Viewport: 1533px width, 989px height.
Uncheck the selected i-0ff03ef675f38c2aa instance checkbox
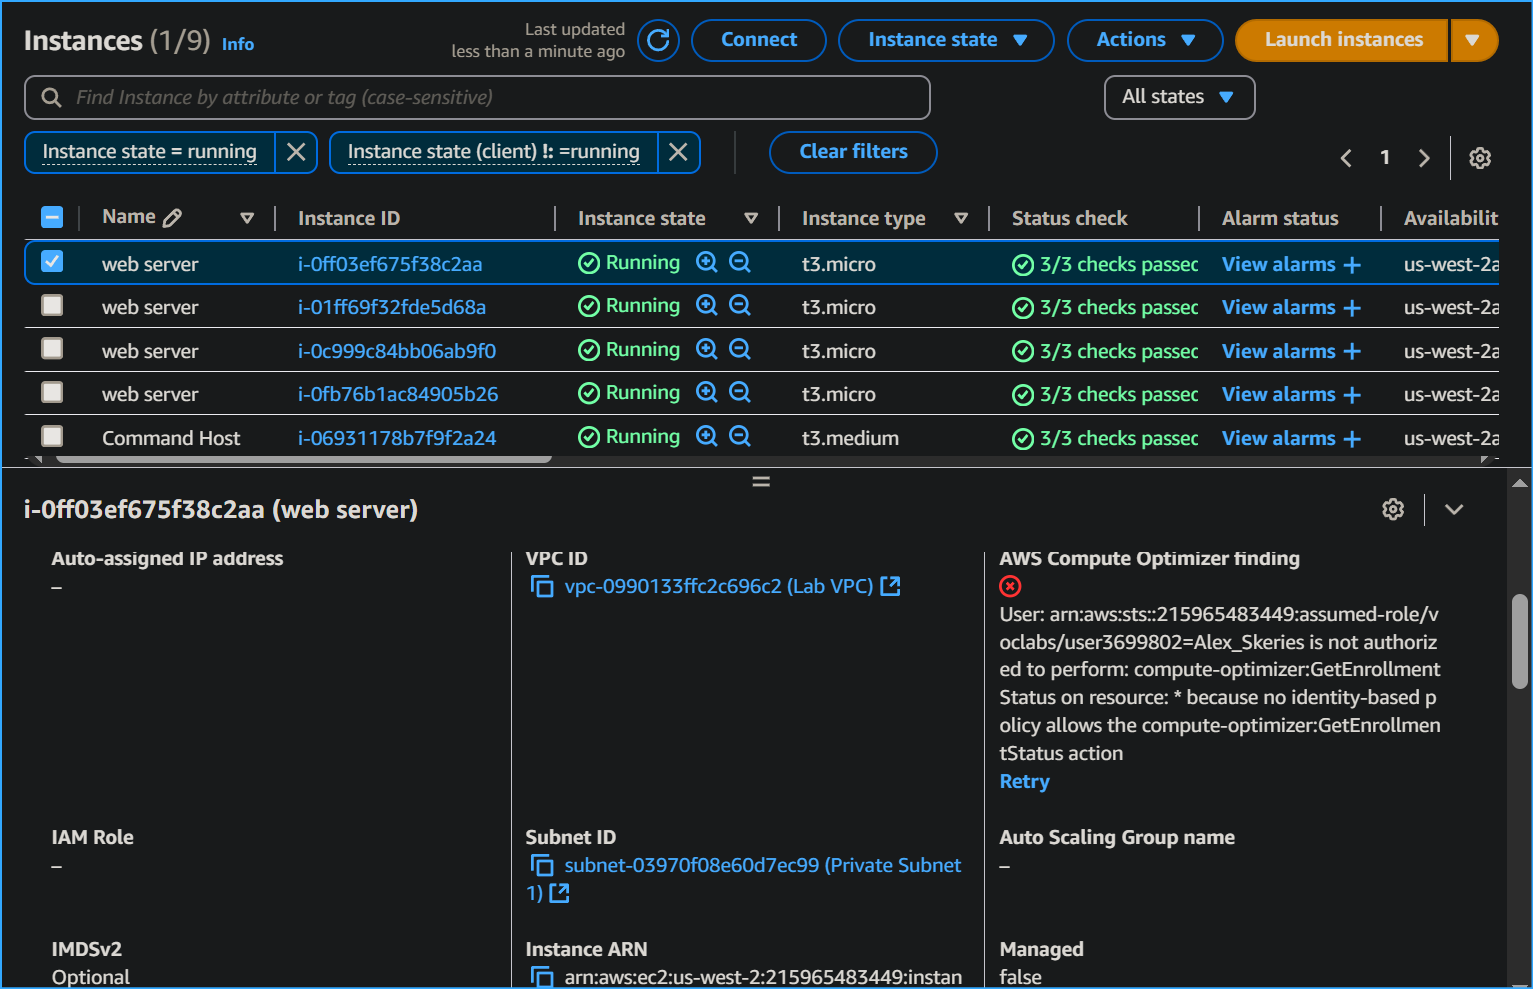(x=52, y=262)
